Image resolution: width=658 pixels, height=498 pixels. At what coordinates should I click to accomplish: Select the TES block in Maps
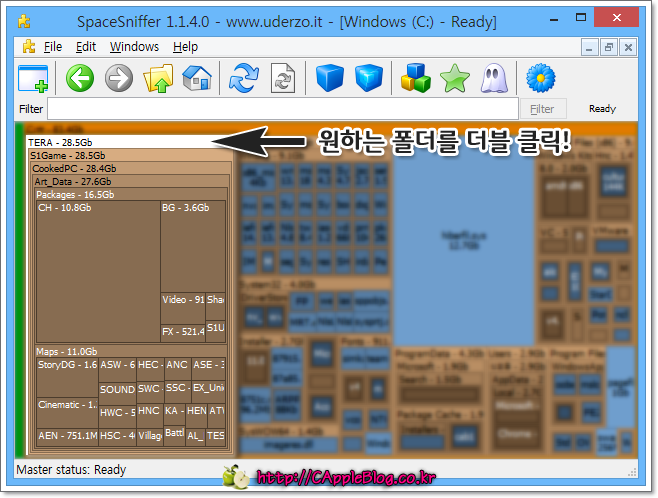tap(216, 437)
